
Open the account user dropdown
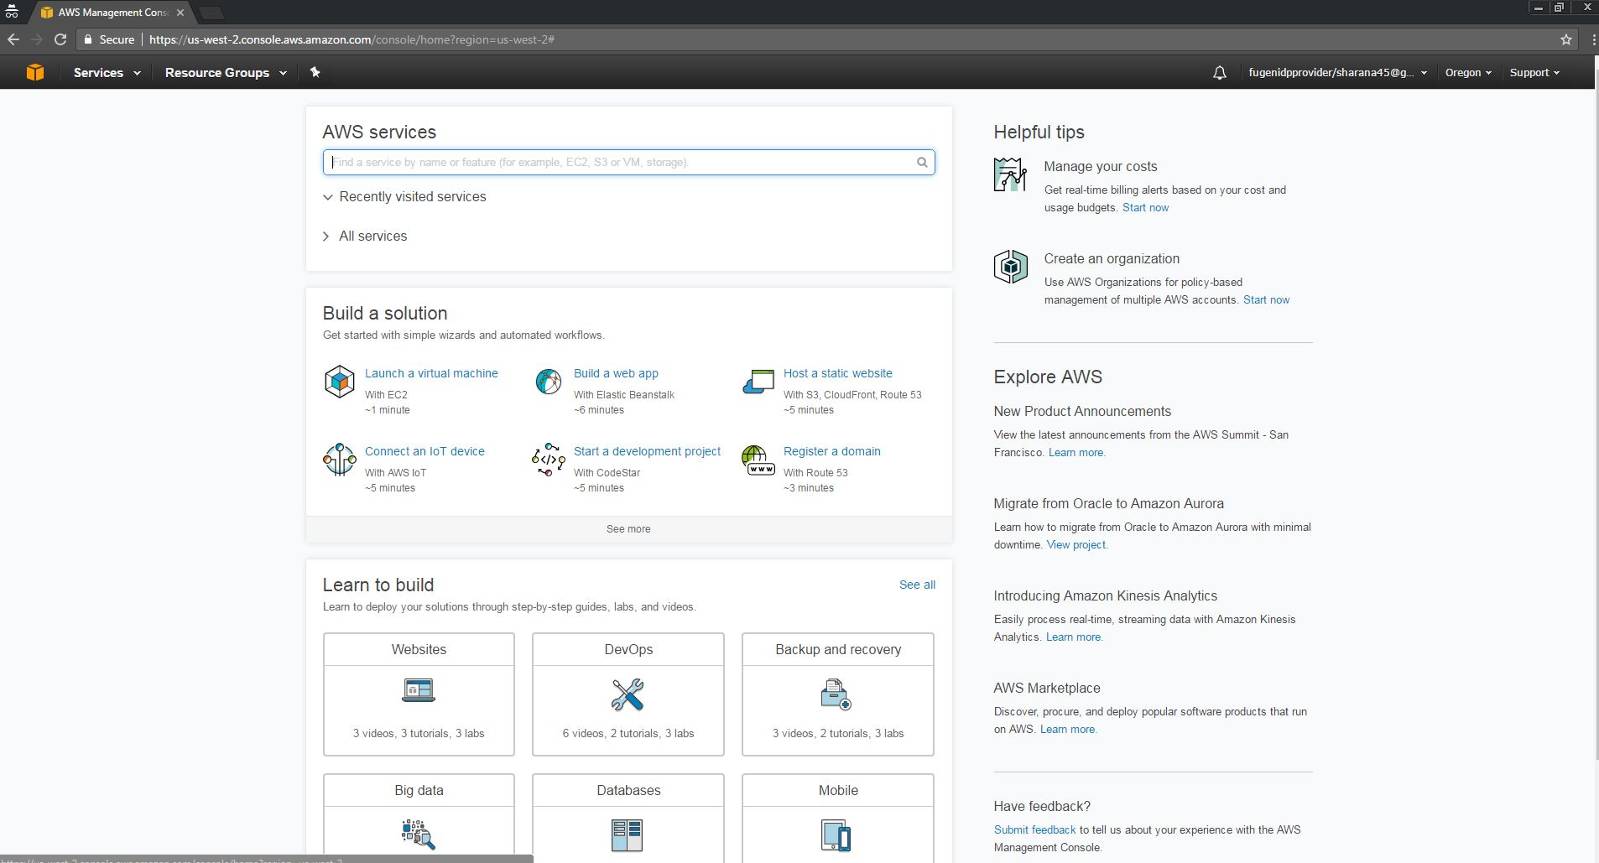pos(1338,73)
